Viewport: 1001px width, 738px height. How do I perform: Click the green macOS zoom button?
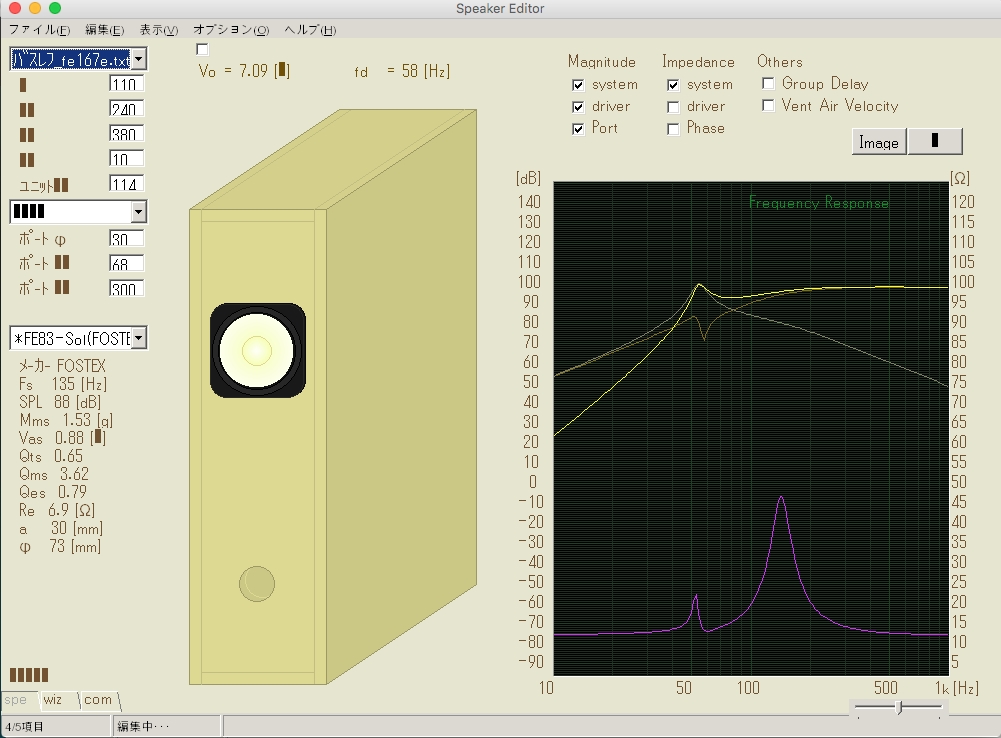coord(55,8)
